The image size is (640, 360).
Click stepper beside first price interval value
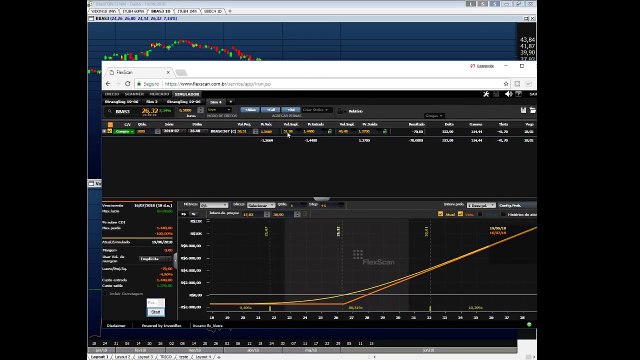click(x=267, y=214)
